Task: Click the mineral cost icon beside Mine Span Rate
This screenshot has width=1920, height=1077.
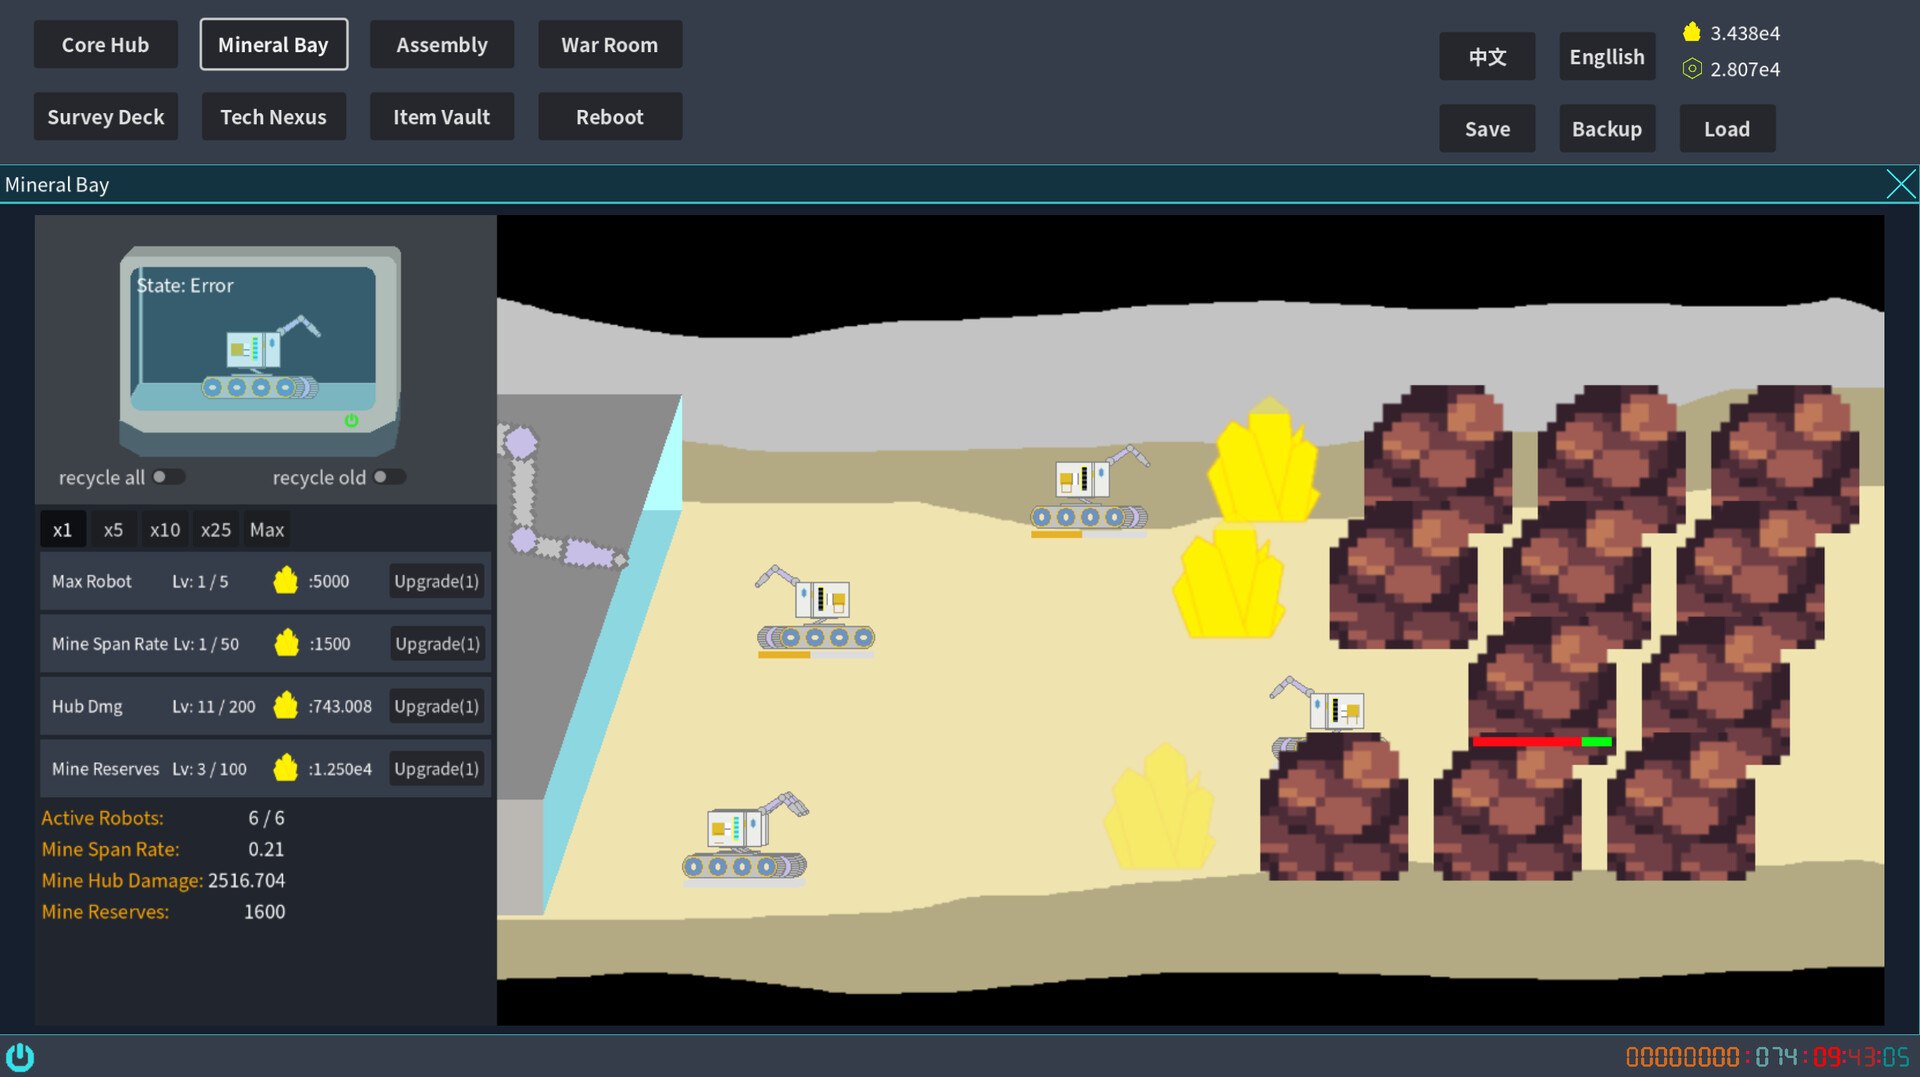Action: pyautogui.click(x=286, y=643)
